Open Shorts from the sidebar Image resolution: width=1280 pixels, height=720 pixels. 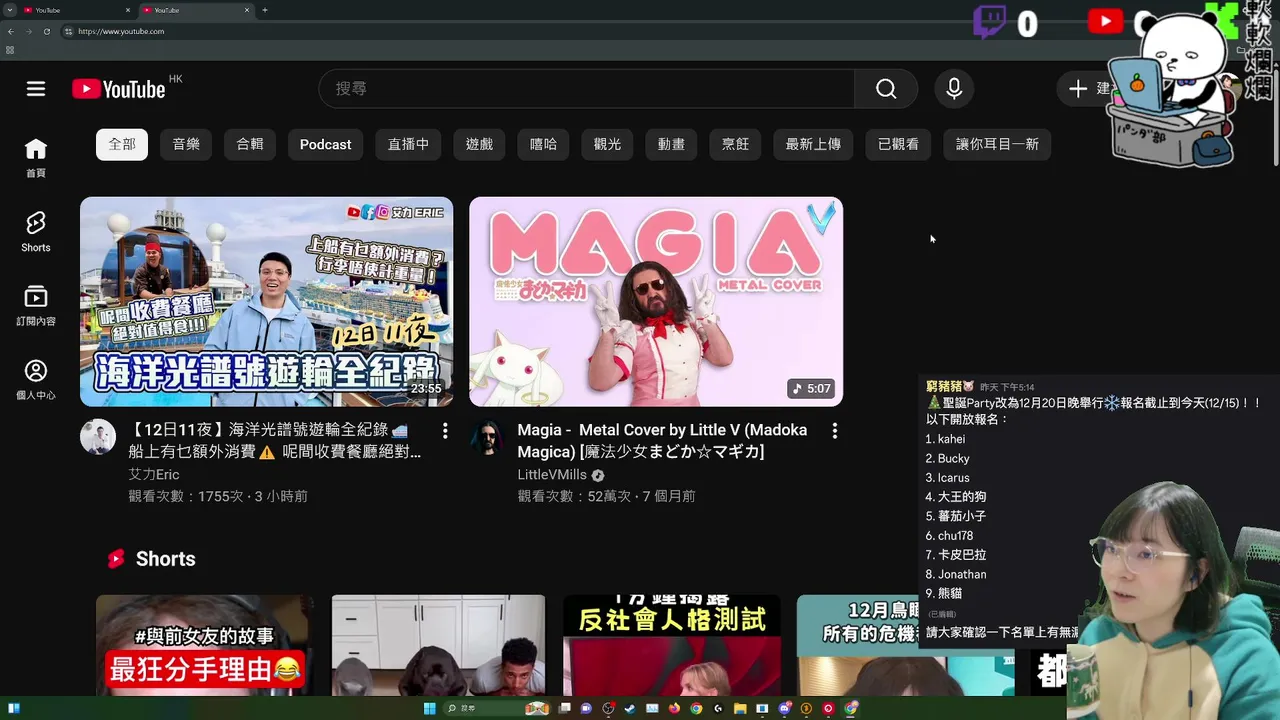click(36, 232)
